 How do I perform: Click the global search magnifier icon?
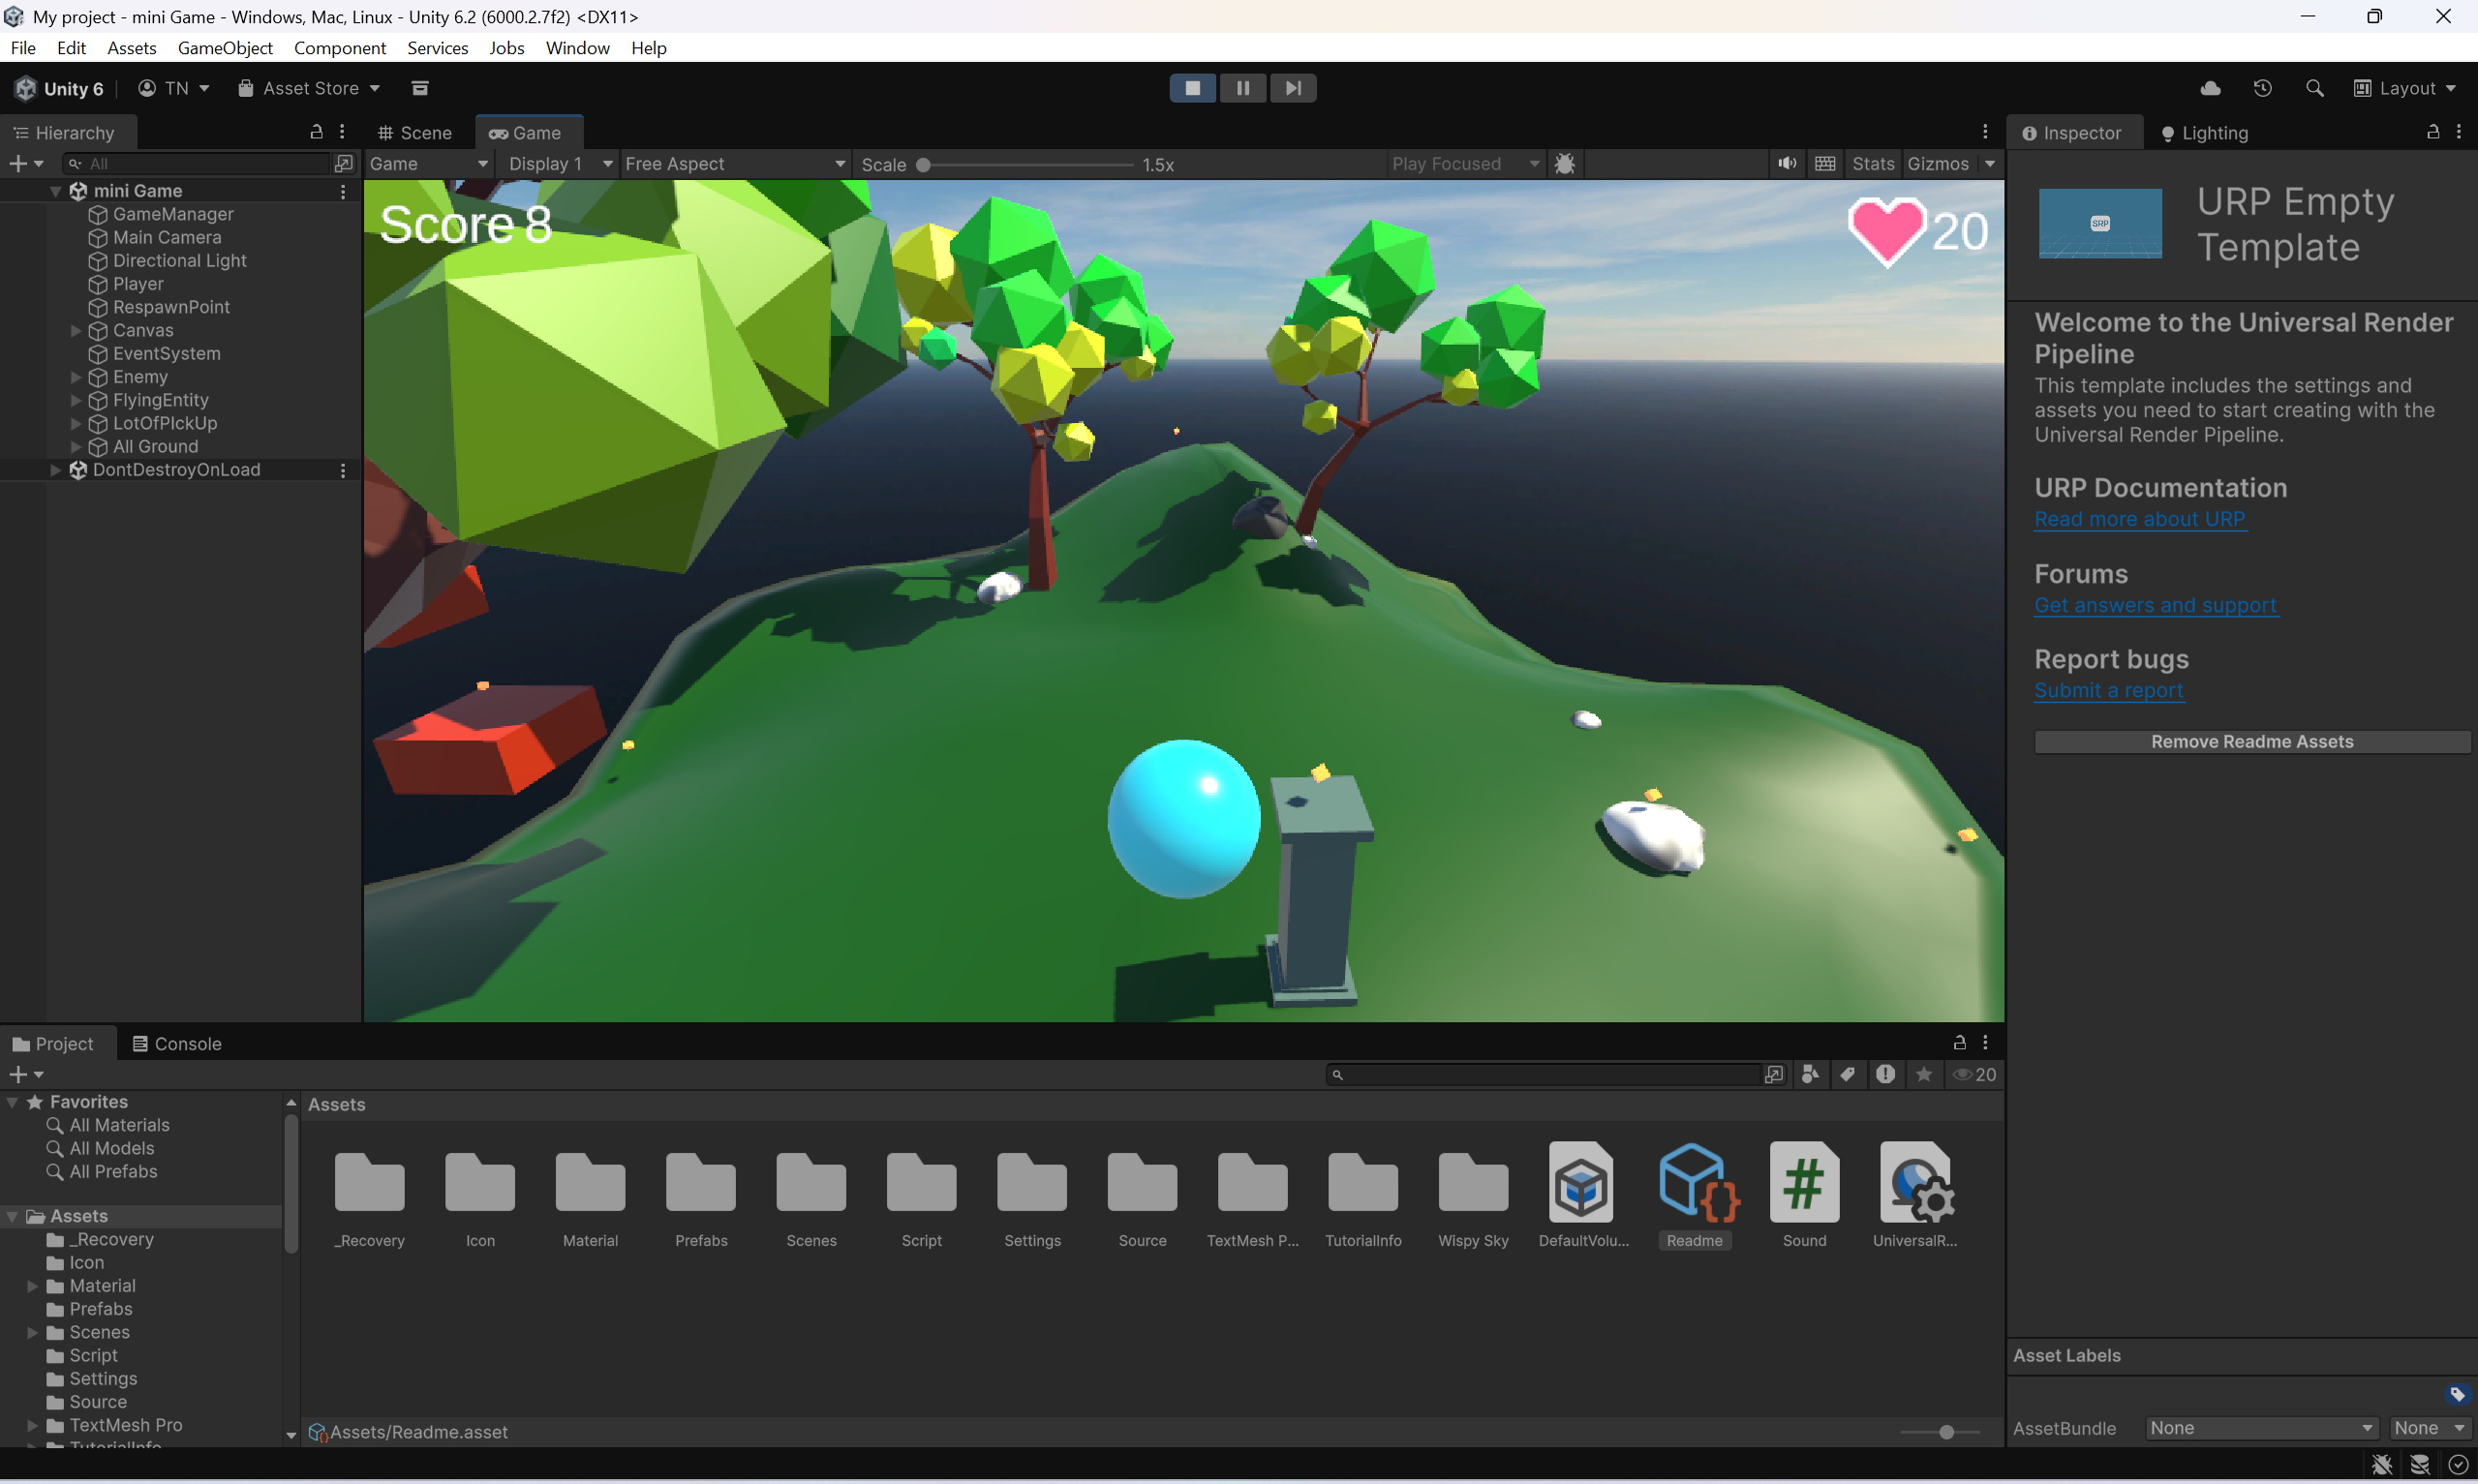click(x=2314, y=88)
